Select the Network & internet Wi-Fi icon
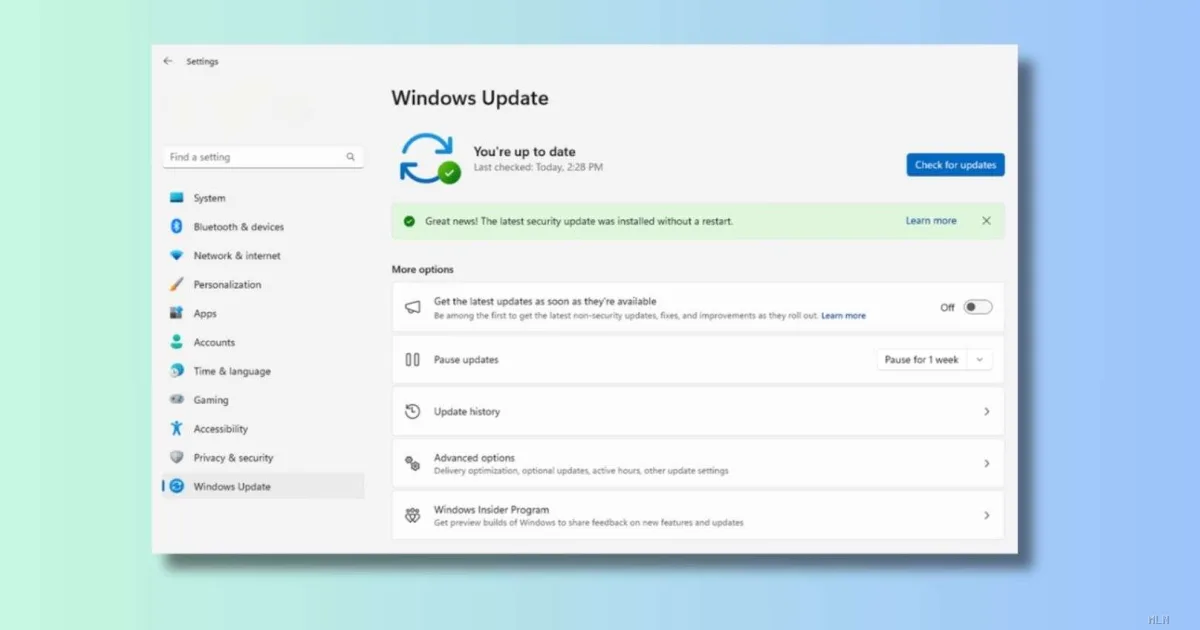The image size is (1200, 630). (177, 256)
